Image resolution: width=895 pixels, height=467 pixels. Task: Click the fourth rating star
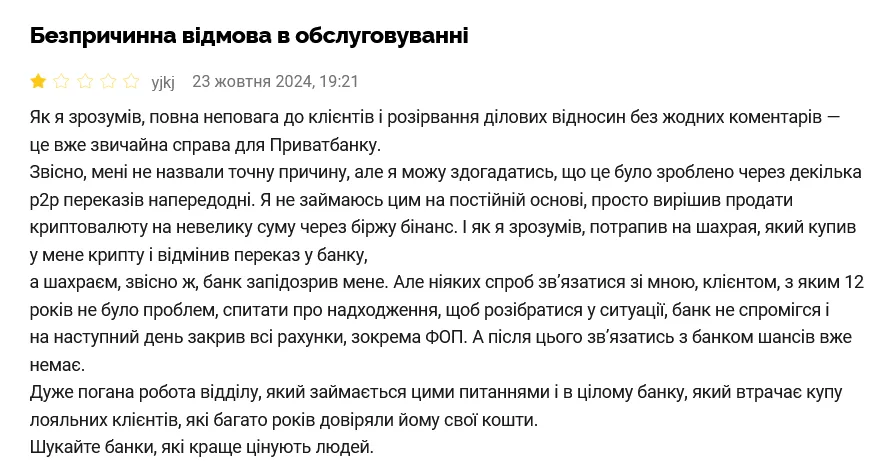coord(107,81)
